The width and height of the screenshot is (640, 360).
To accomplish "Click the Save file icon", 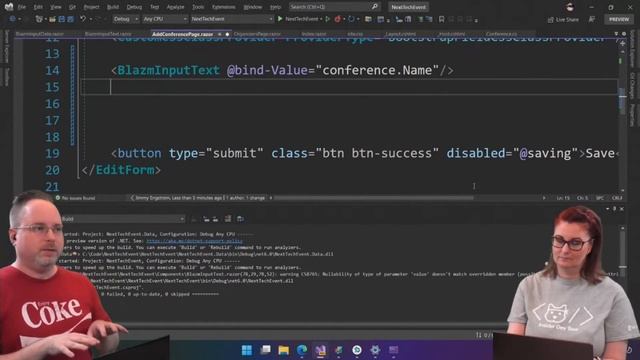I will click(x=62, y=19).
